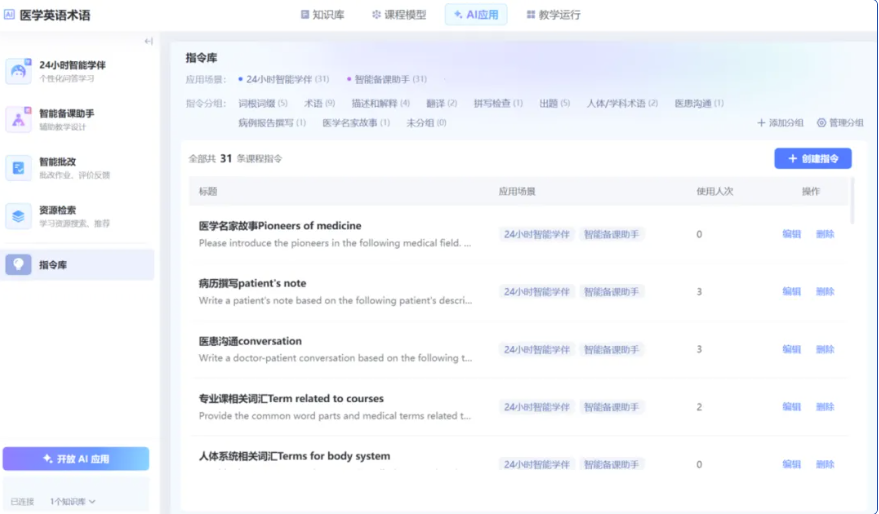The width and height of the screenshot is (879, 514).
Task: Open the 病历撰写patient's note row
Action: 252,284
